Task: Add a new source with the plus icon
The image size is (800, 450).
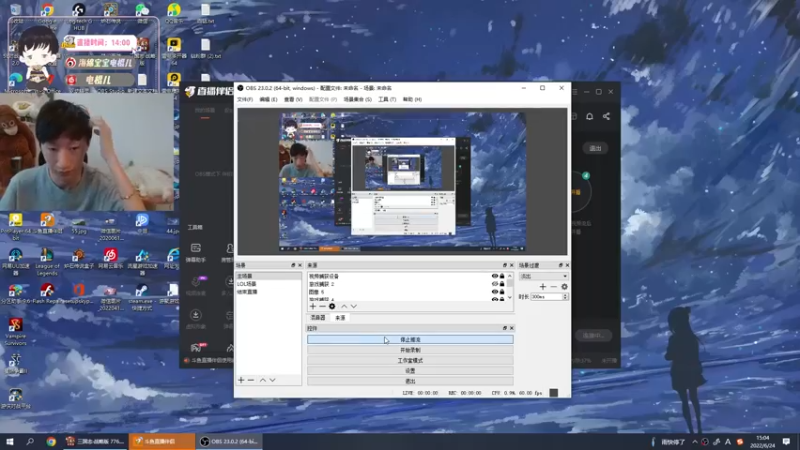Action: 313,306
